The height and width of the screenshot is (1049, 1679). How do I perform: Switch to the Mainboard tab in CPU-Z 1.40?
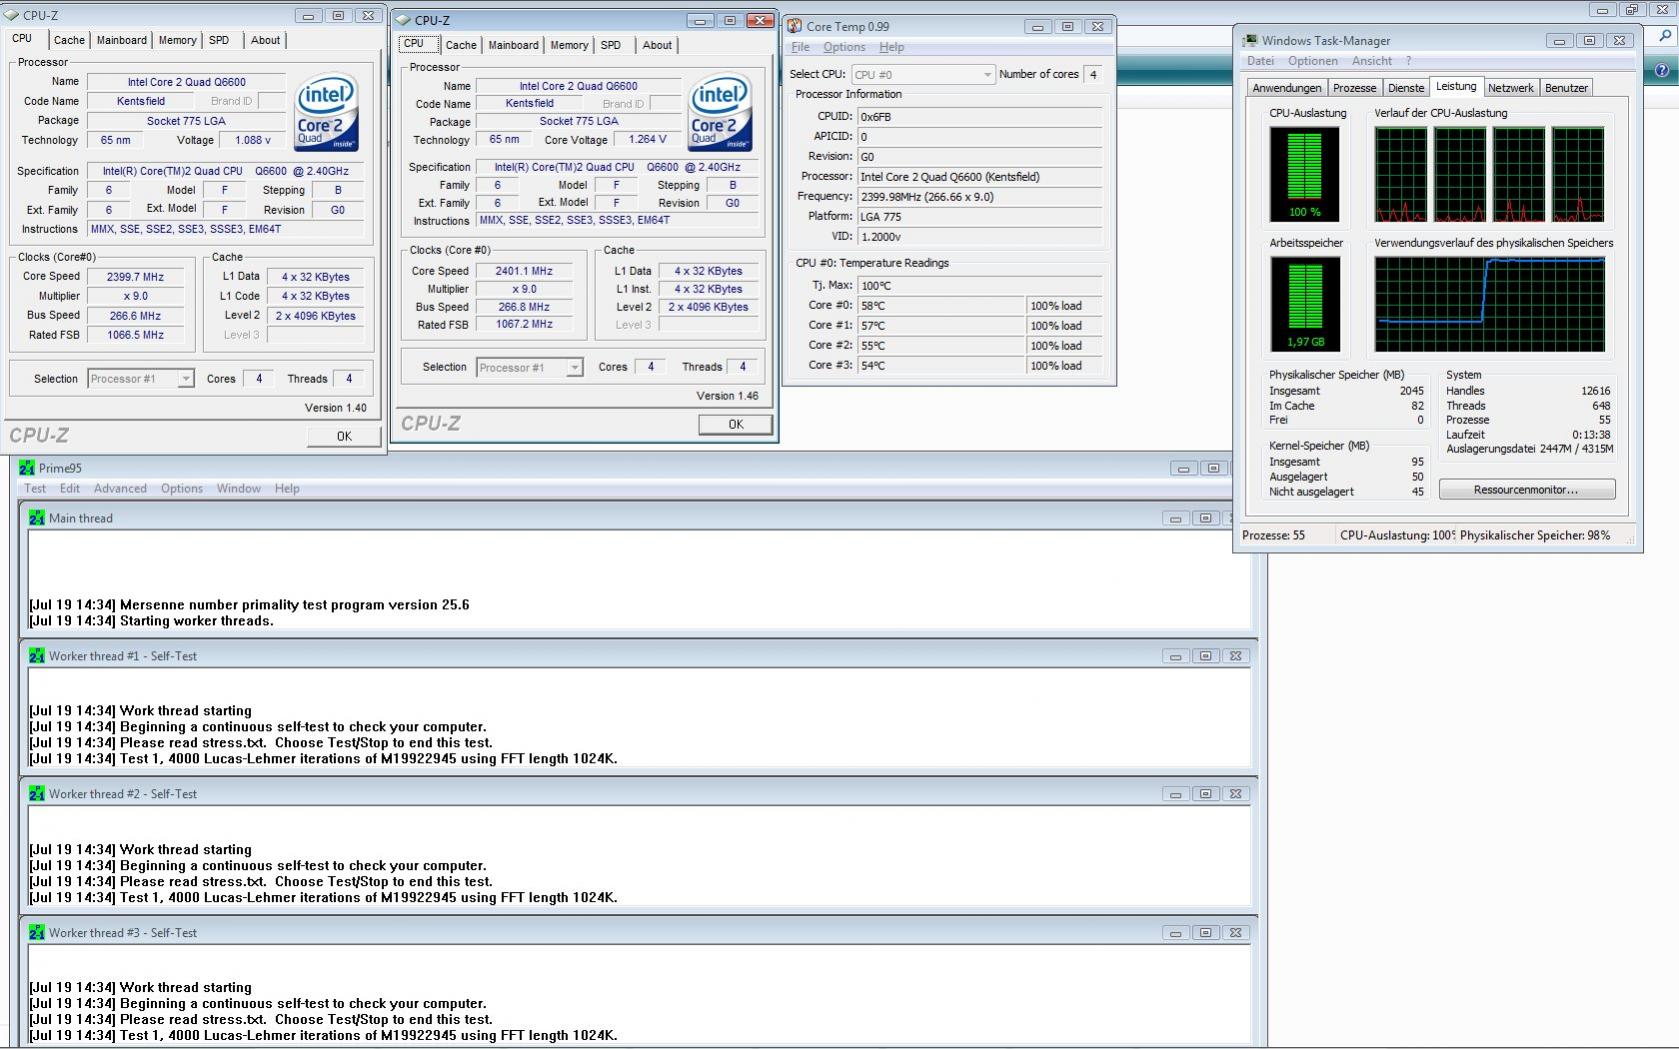coord(122,40)
